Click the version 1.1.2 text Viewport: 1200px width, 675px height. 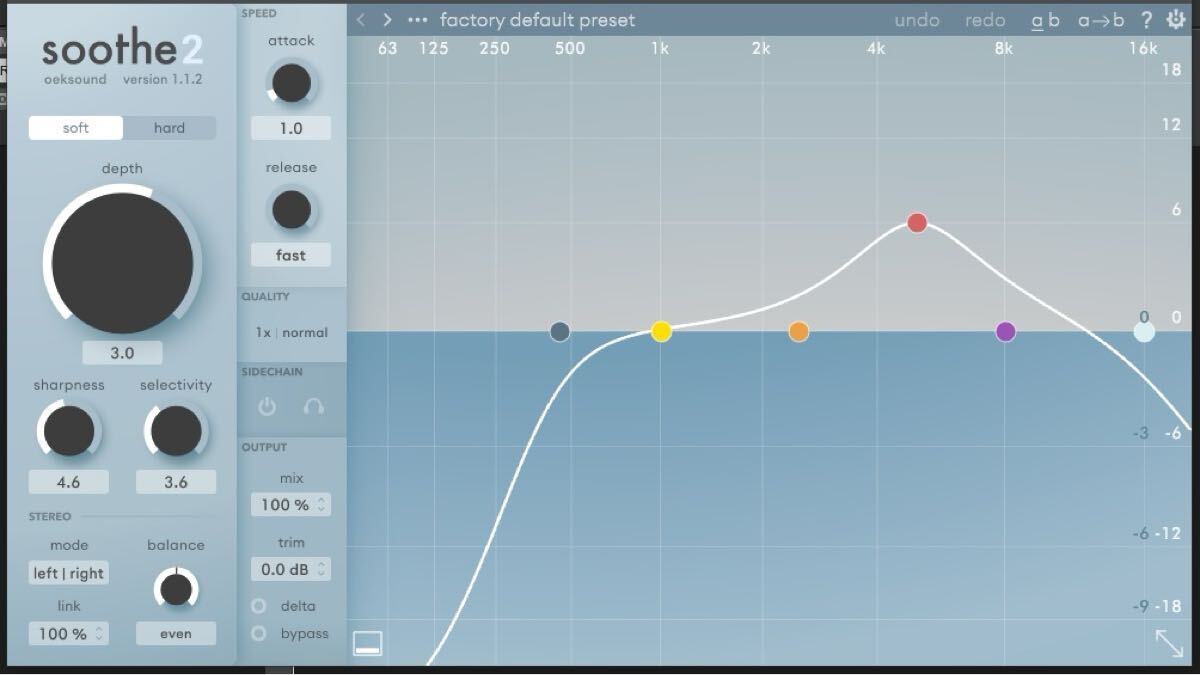click(x=162, y=80)
